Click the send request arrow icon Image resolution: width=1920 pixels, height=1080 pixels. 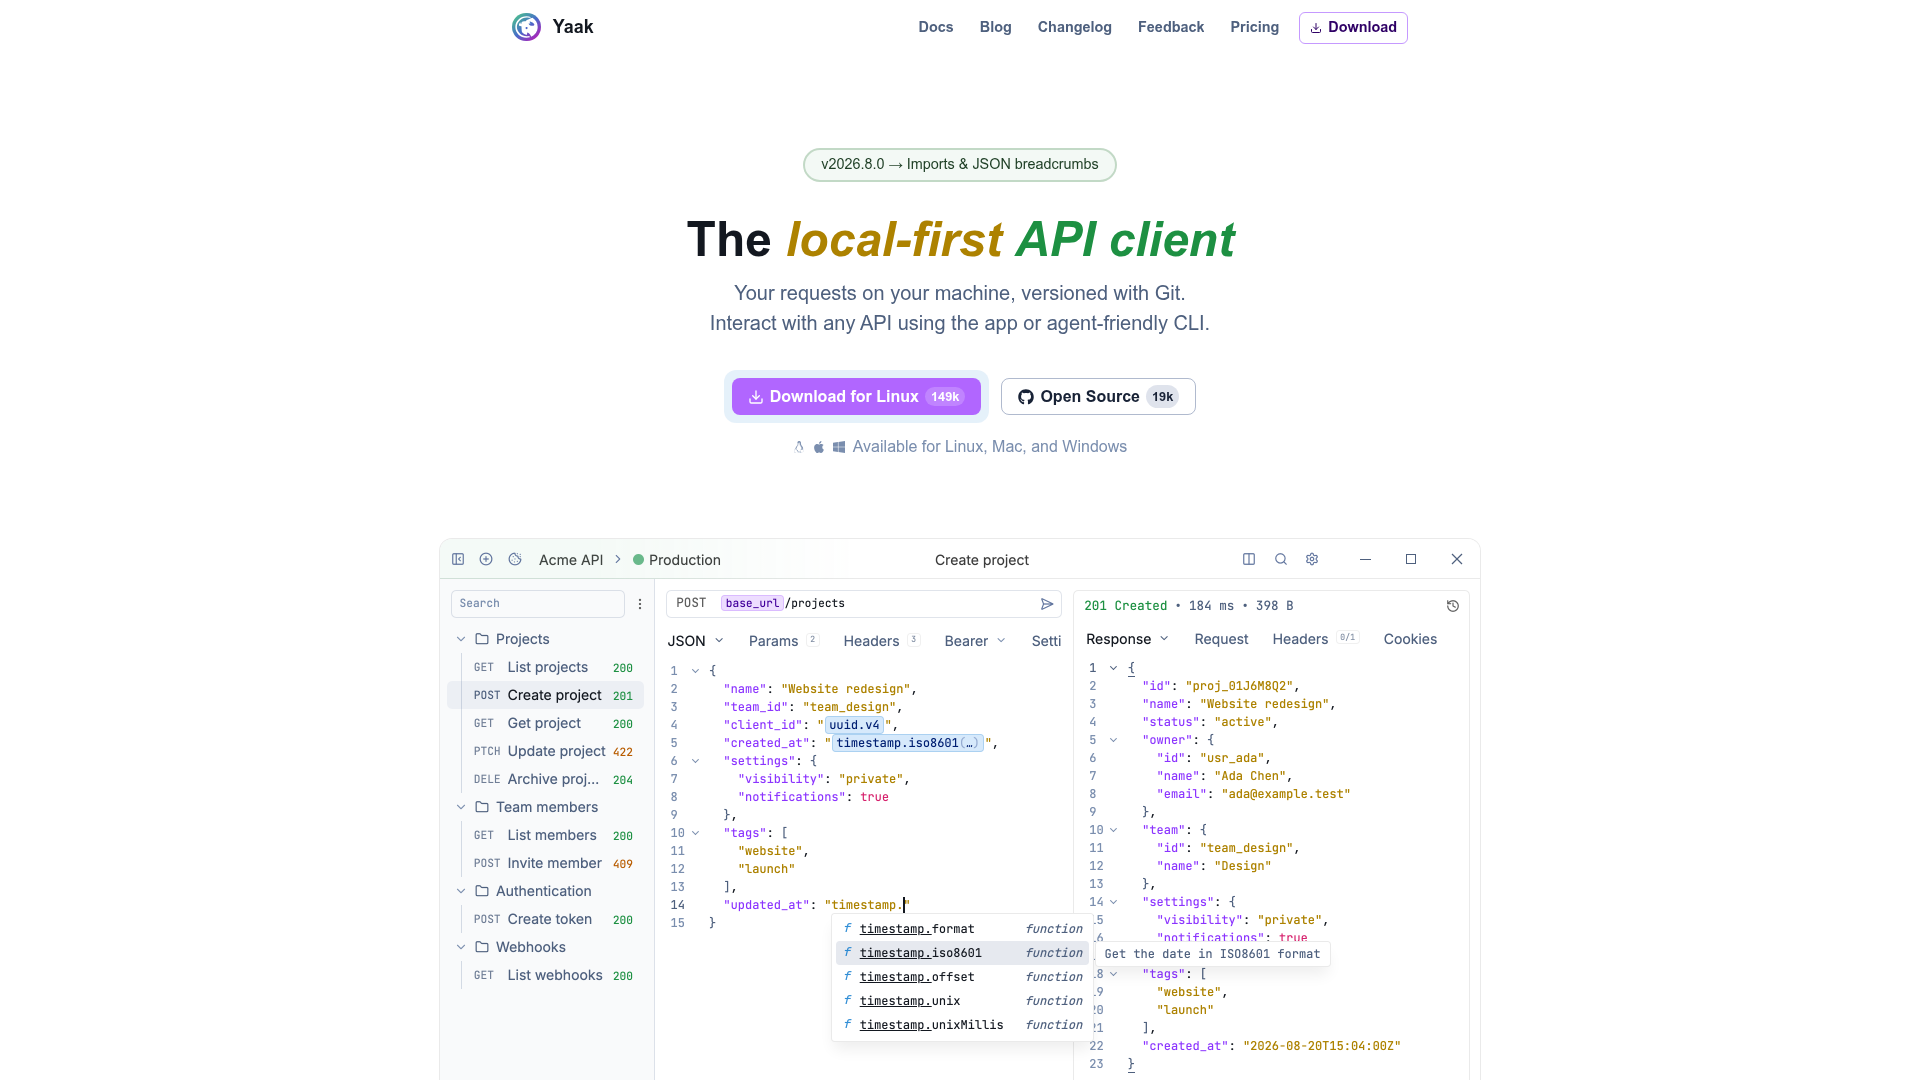(x=1047, y=604)
